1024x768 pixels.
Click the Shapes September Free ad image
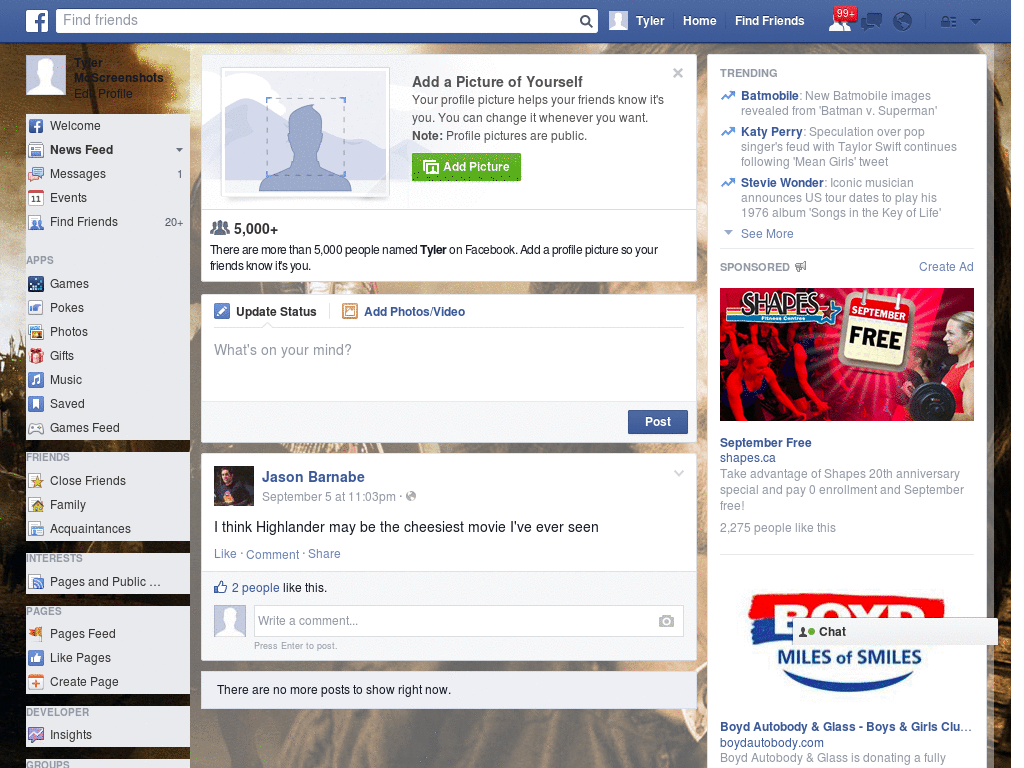click(x=846, y=355)
